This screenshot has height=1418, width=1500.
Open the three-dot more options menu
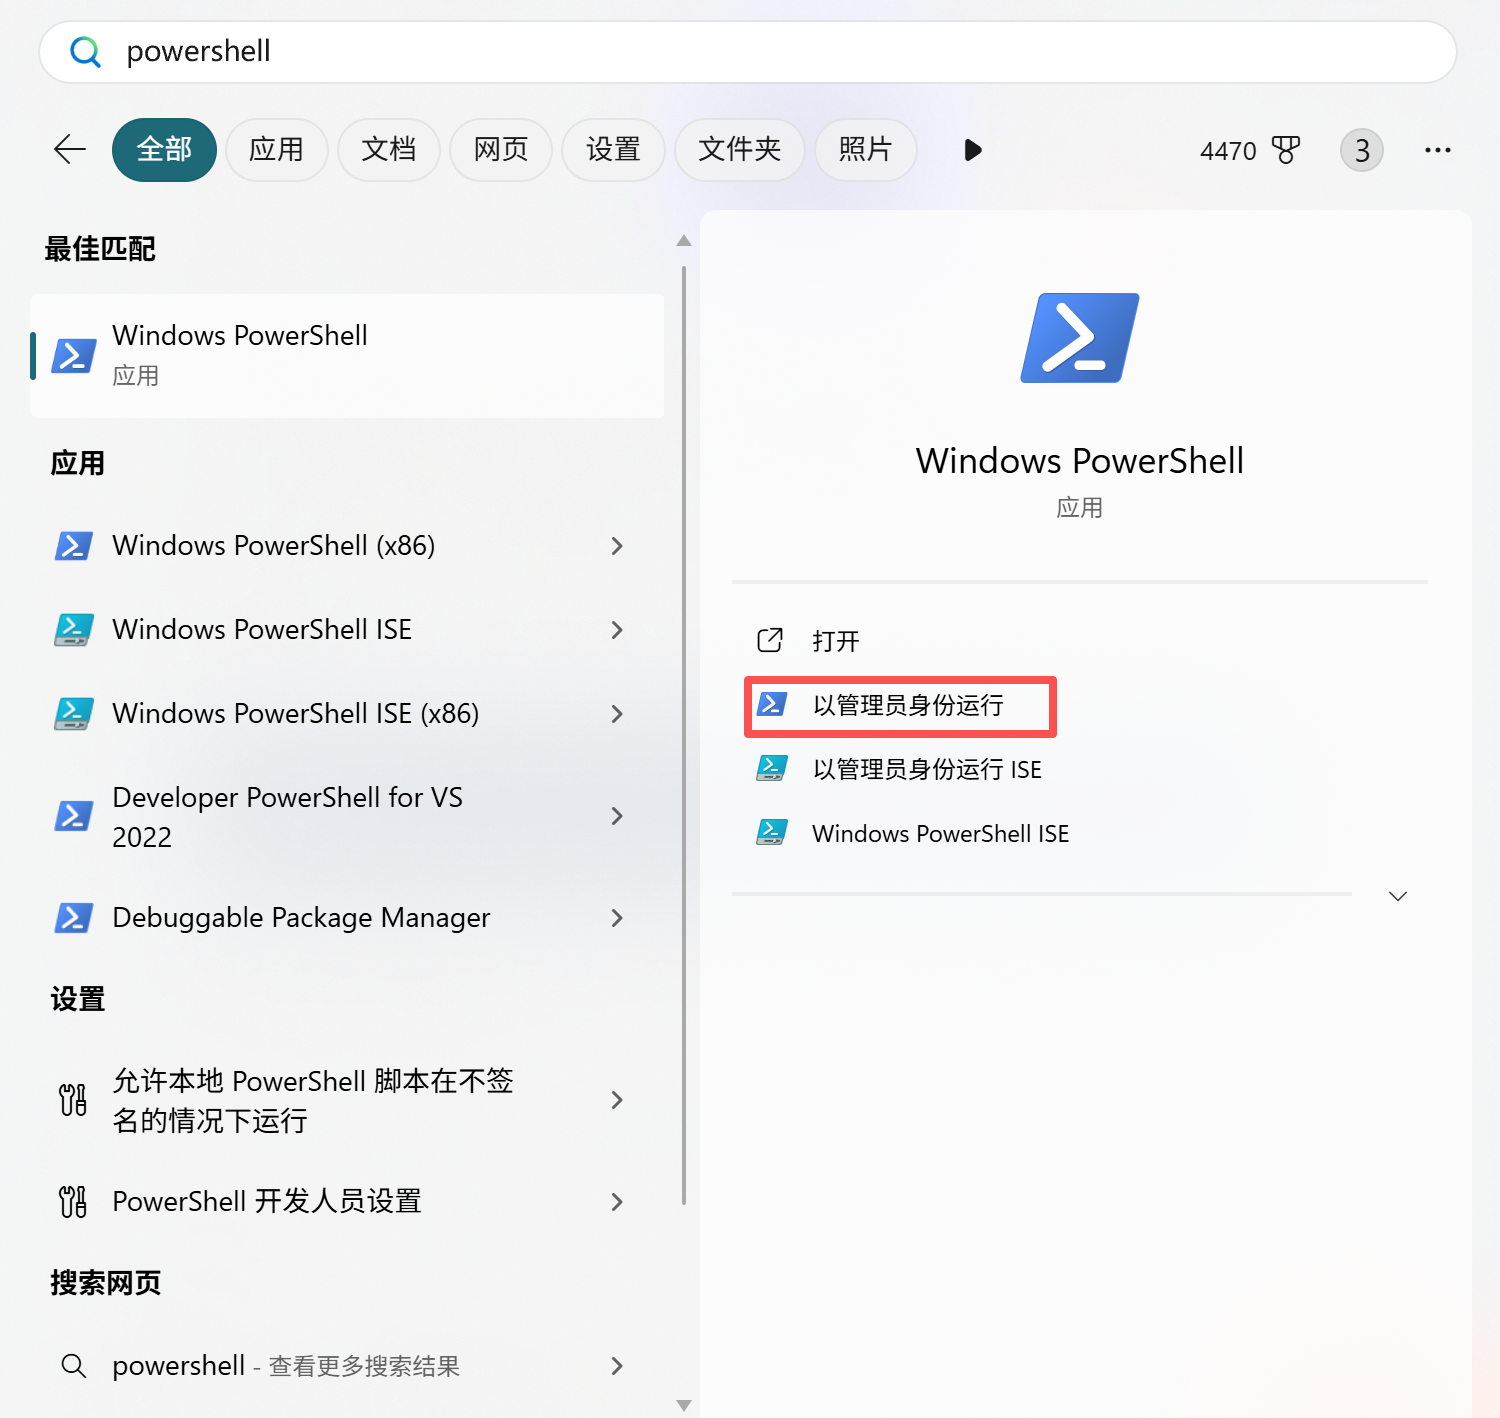click(1438, 150)
